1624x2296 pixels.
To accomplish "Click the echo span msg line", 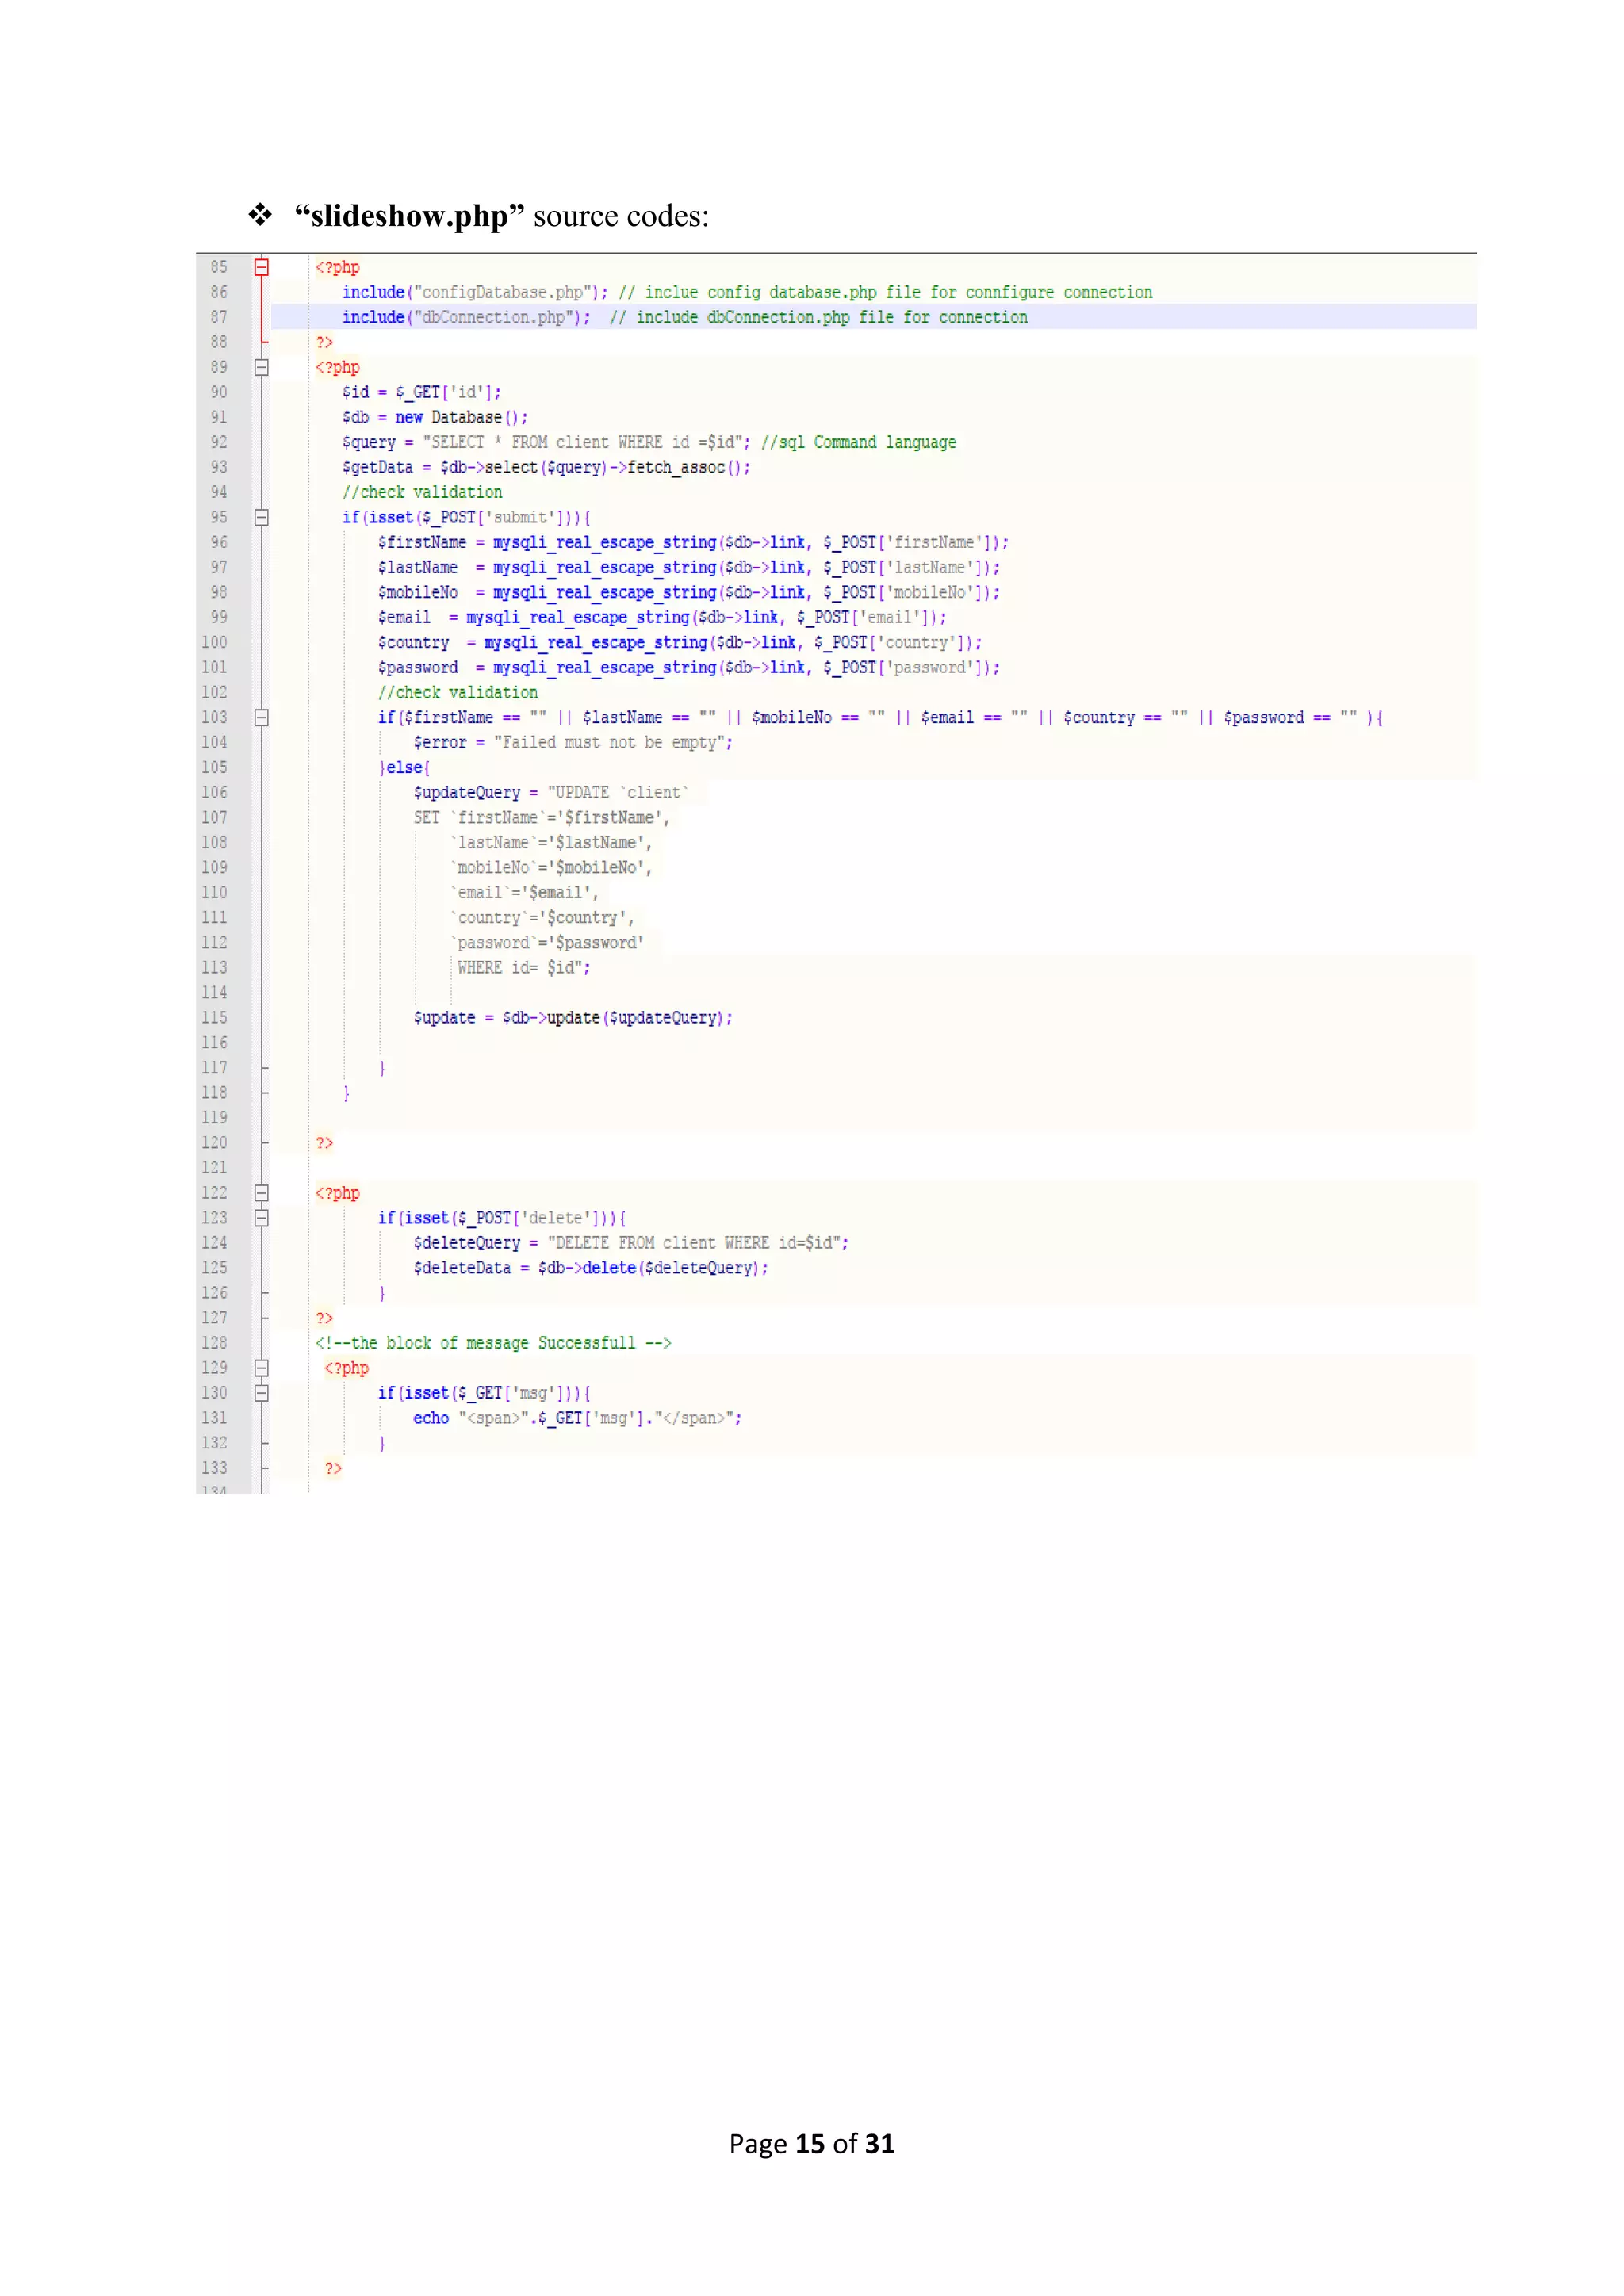I will [577, 1418].
